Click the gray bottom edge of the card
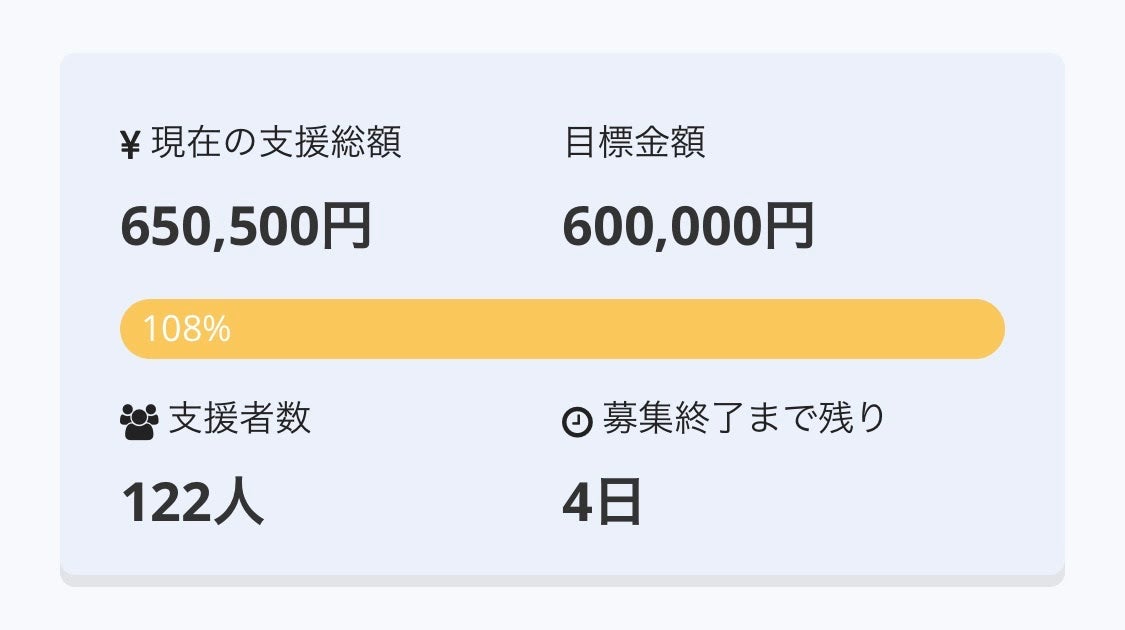The width and height of the screenshot is (1125, 630). coord(562,580)
